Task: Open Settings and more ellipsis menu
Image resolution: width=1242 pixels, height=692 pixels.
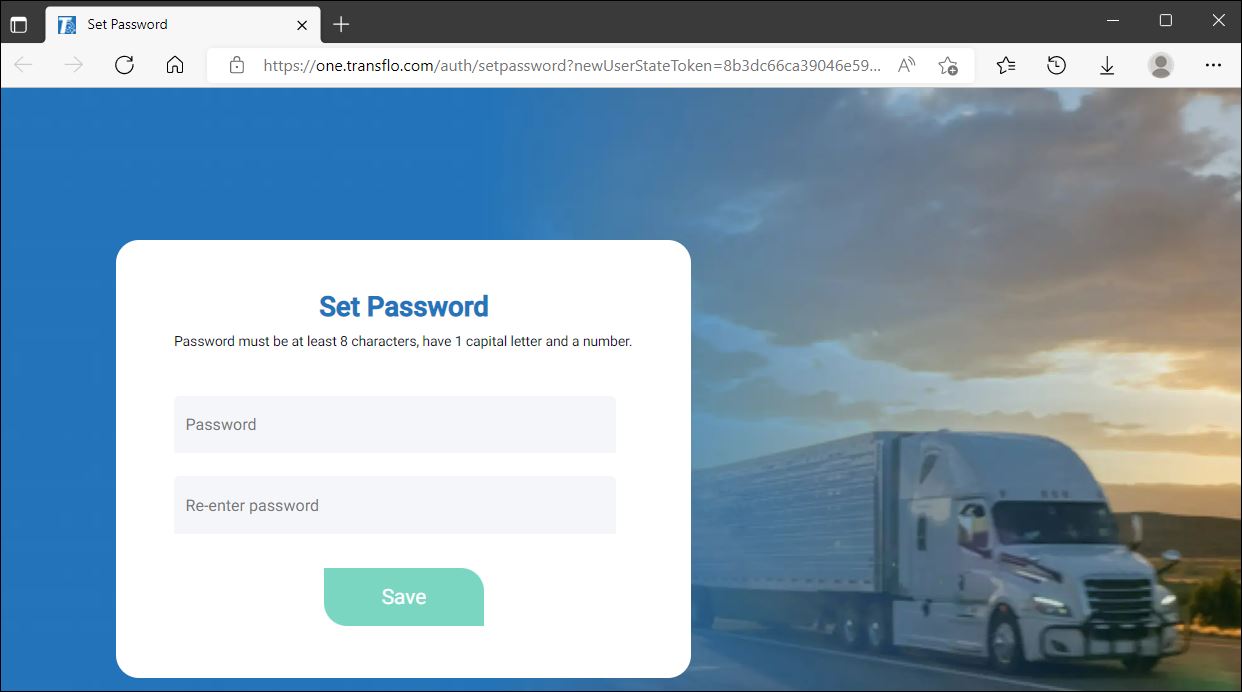Action: click(x=1213, y=65)
